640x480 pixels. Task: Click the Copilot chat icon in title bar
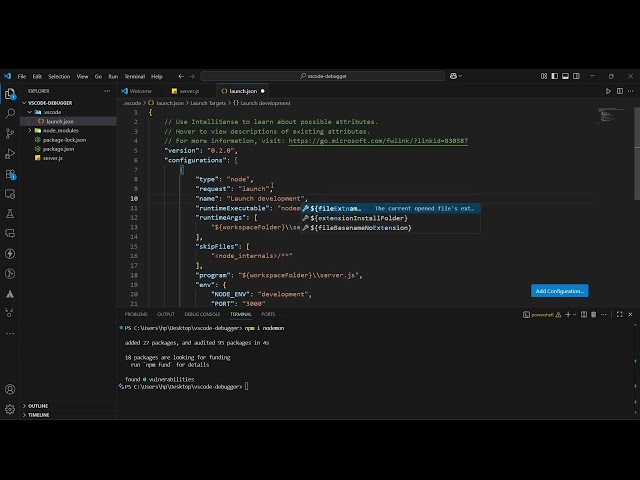pyautogui.click(x=453, y=76)
